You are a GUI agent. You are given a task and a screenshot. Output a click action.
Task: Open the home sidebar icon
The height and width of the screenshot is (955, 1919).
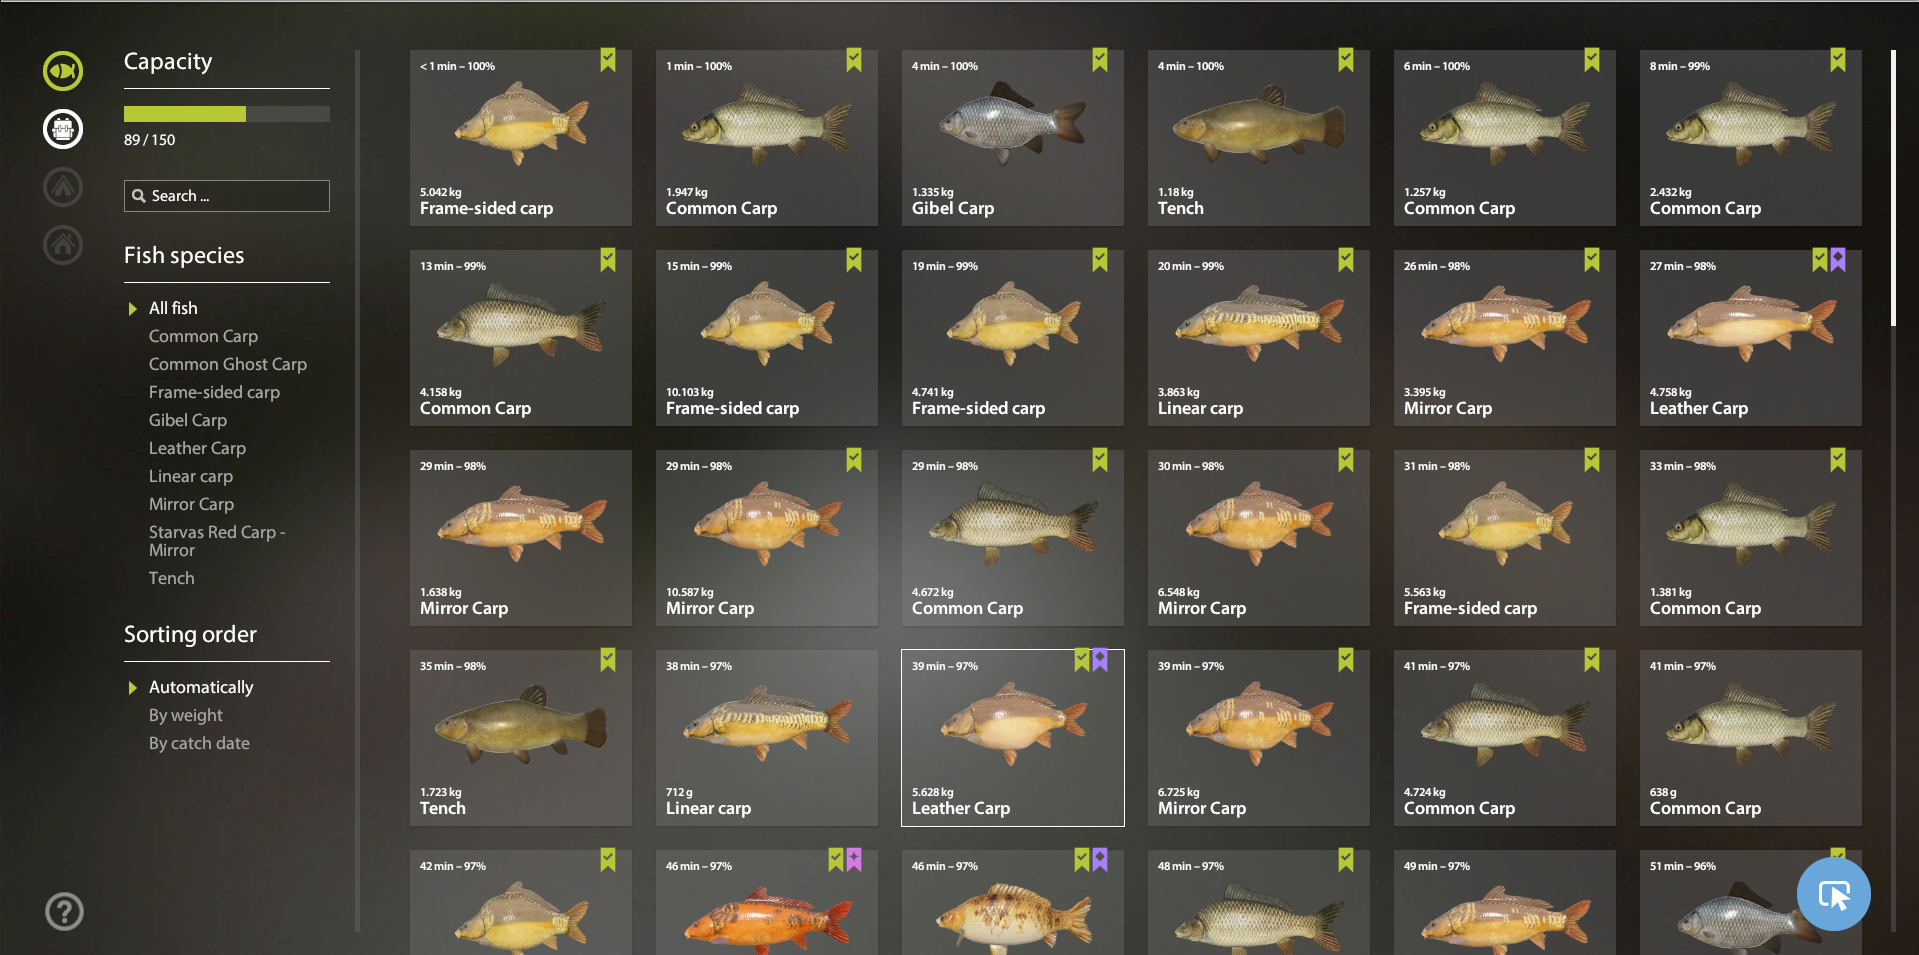(63, 245)
